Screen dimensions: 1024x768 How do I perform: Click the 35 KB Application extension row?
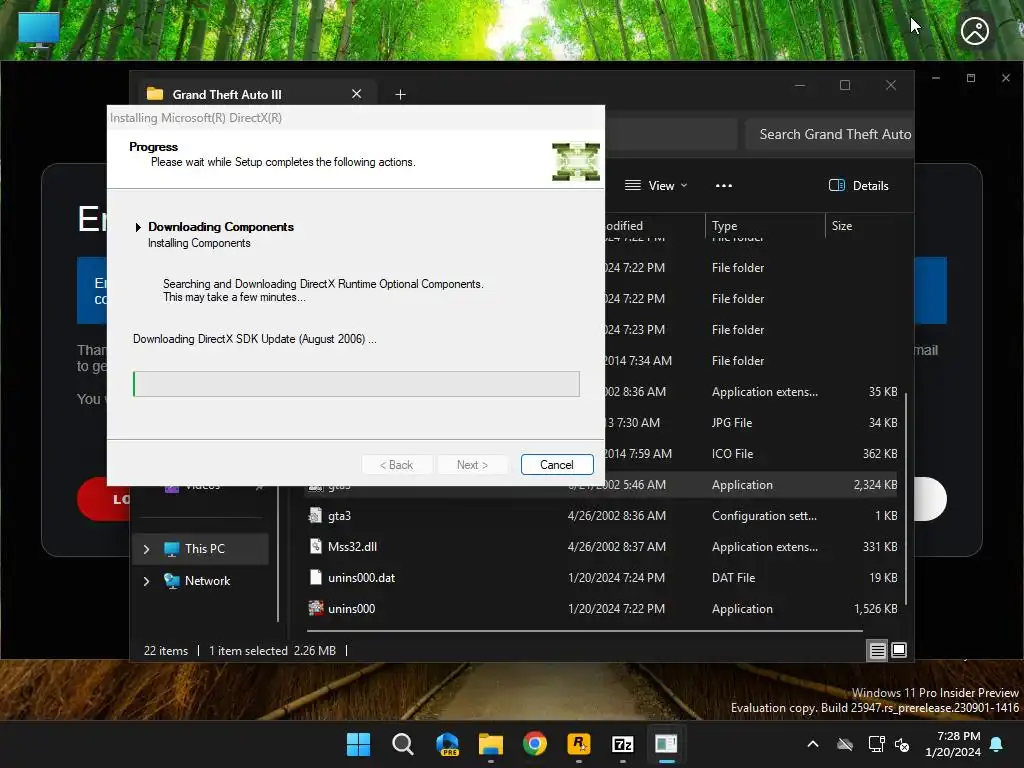click(751, 392)
